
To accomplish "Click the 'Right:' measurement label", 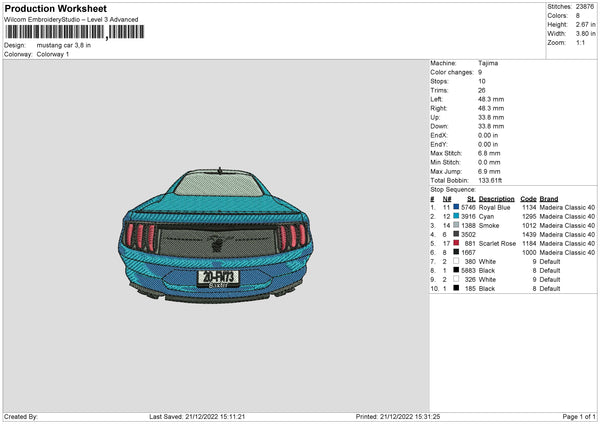I will pyautogui.click(x=439, y=108).
